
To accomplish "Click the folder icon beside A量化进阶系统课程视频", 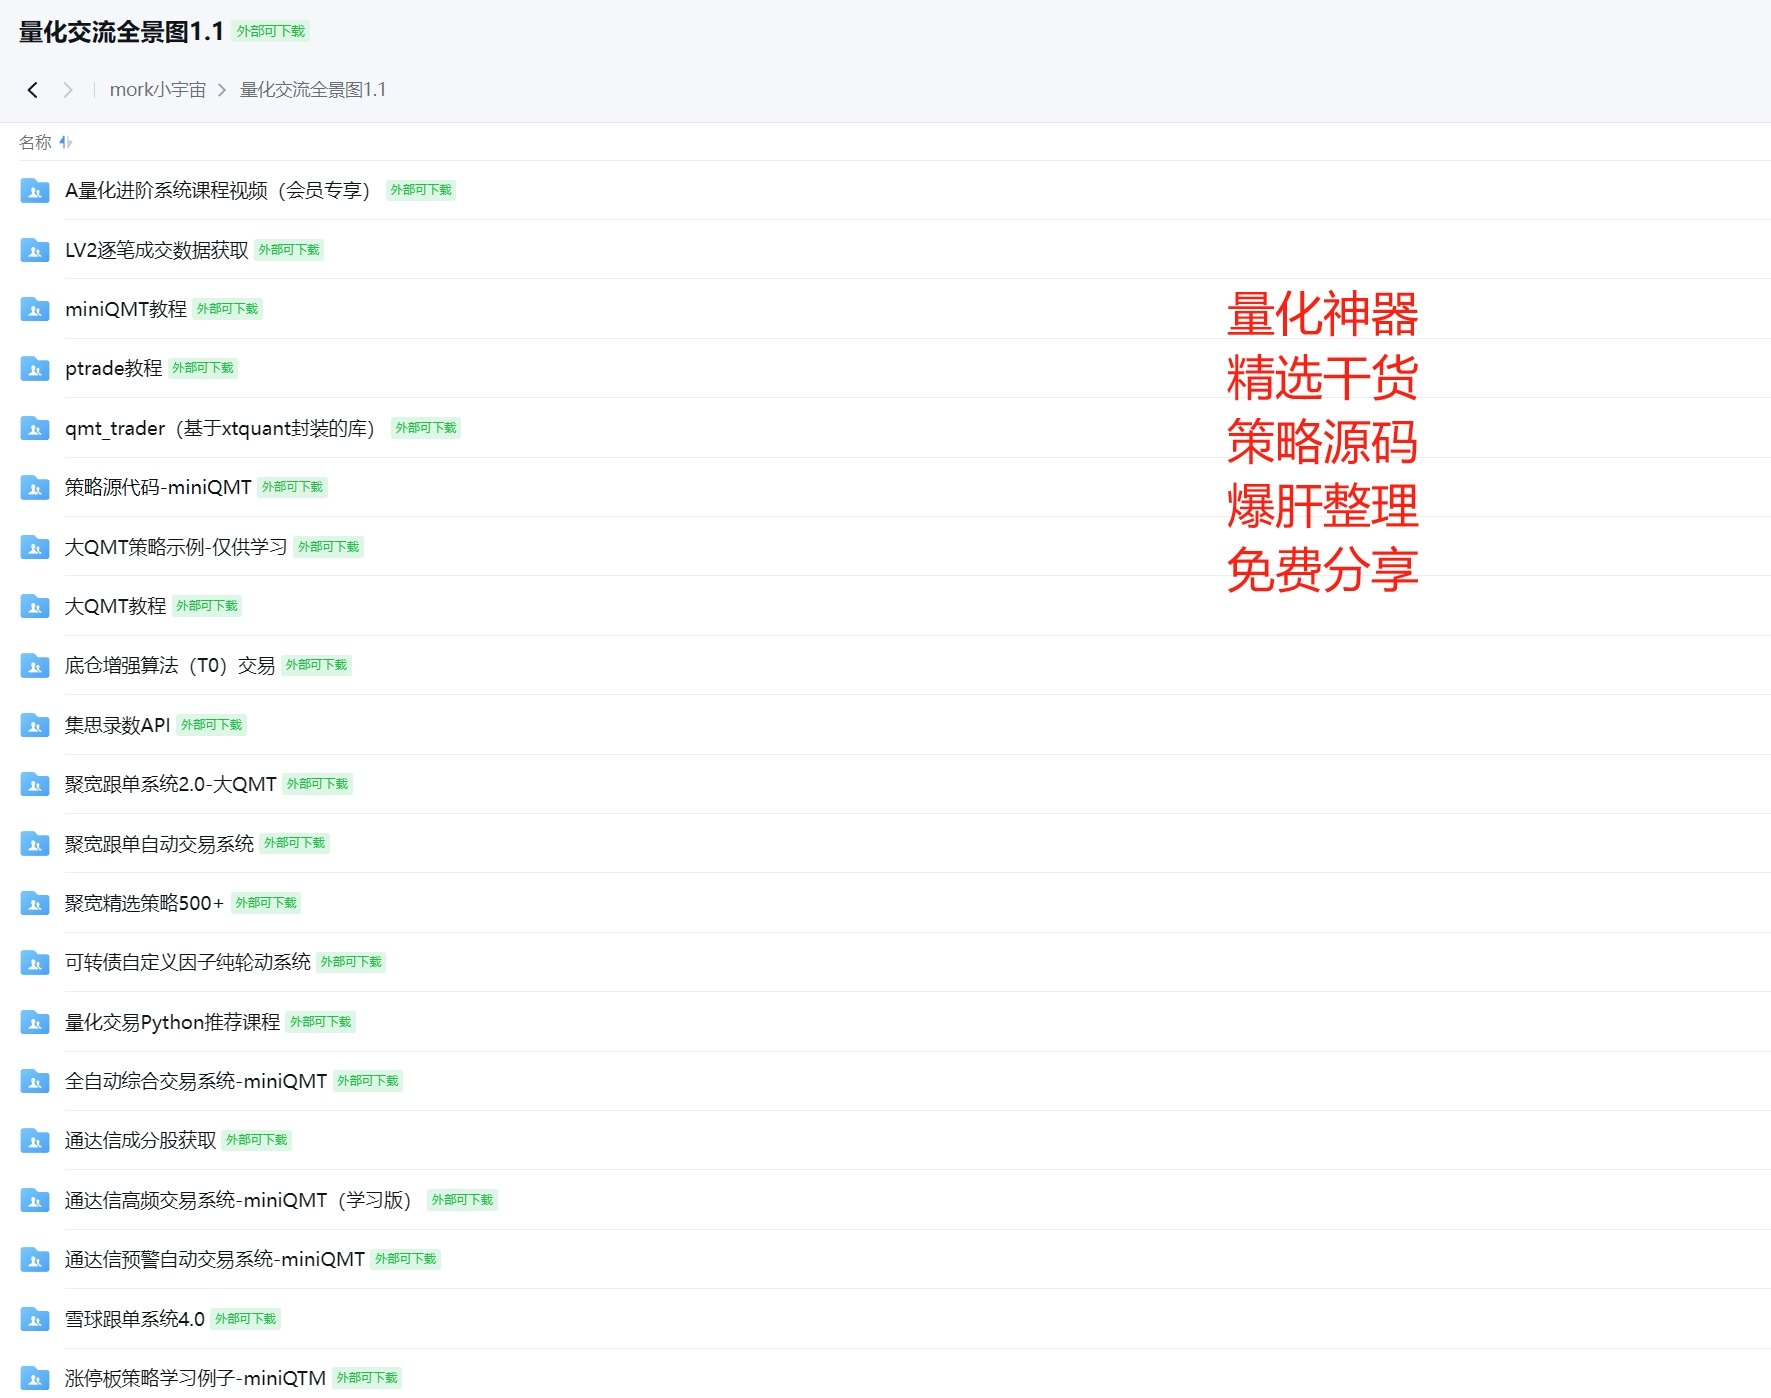I will (x=34, y=190).
